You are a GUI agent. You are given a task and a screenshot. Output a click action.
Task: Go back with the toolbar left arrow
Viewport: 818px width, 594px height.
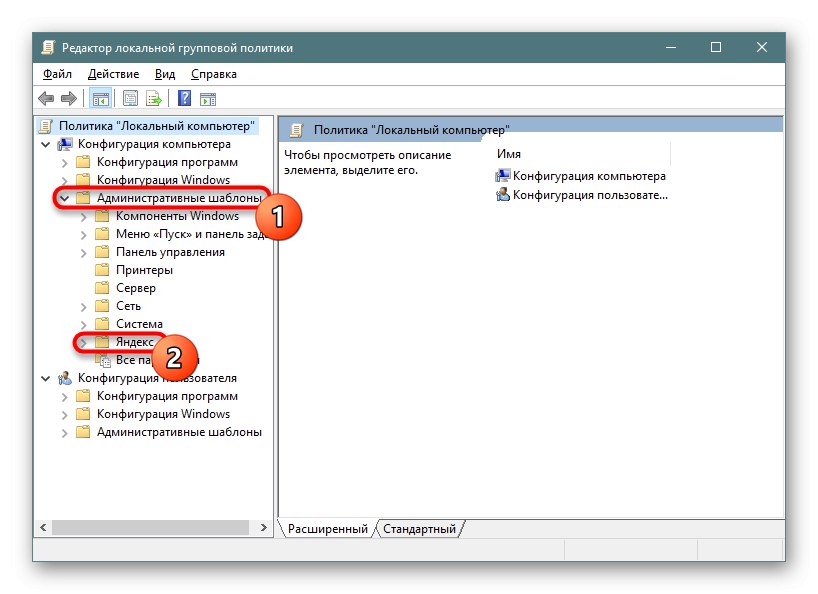(x=46, y=98)
